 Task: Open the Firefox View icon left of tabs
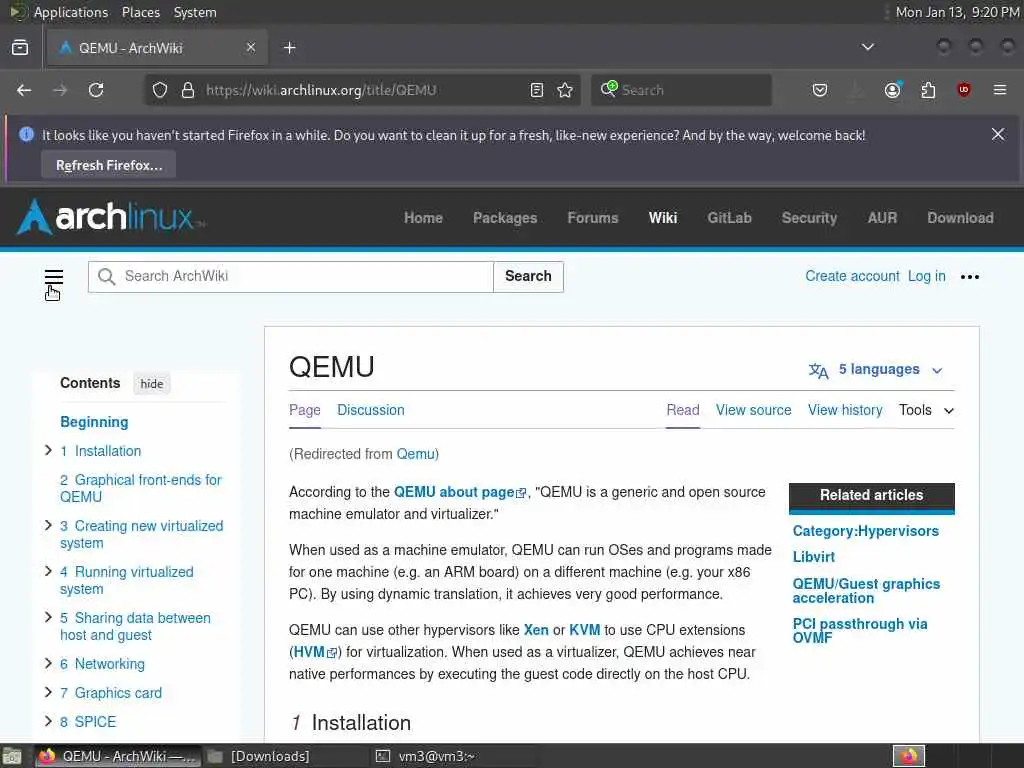coord(20,48)
